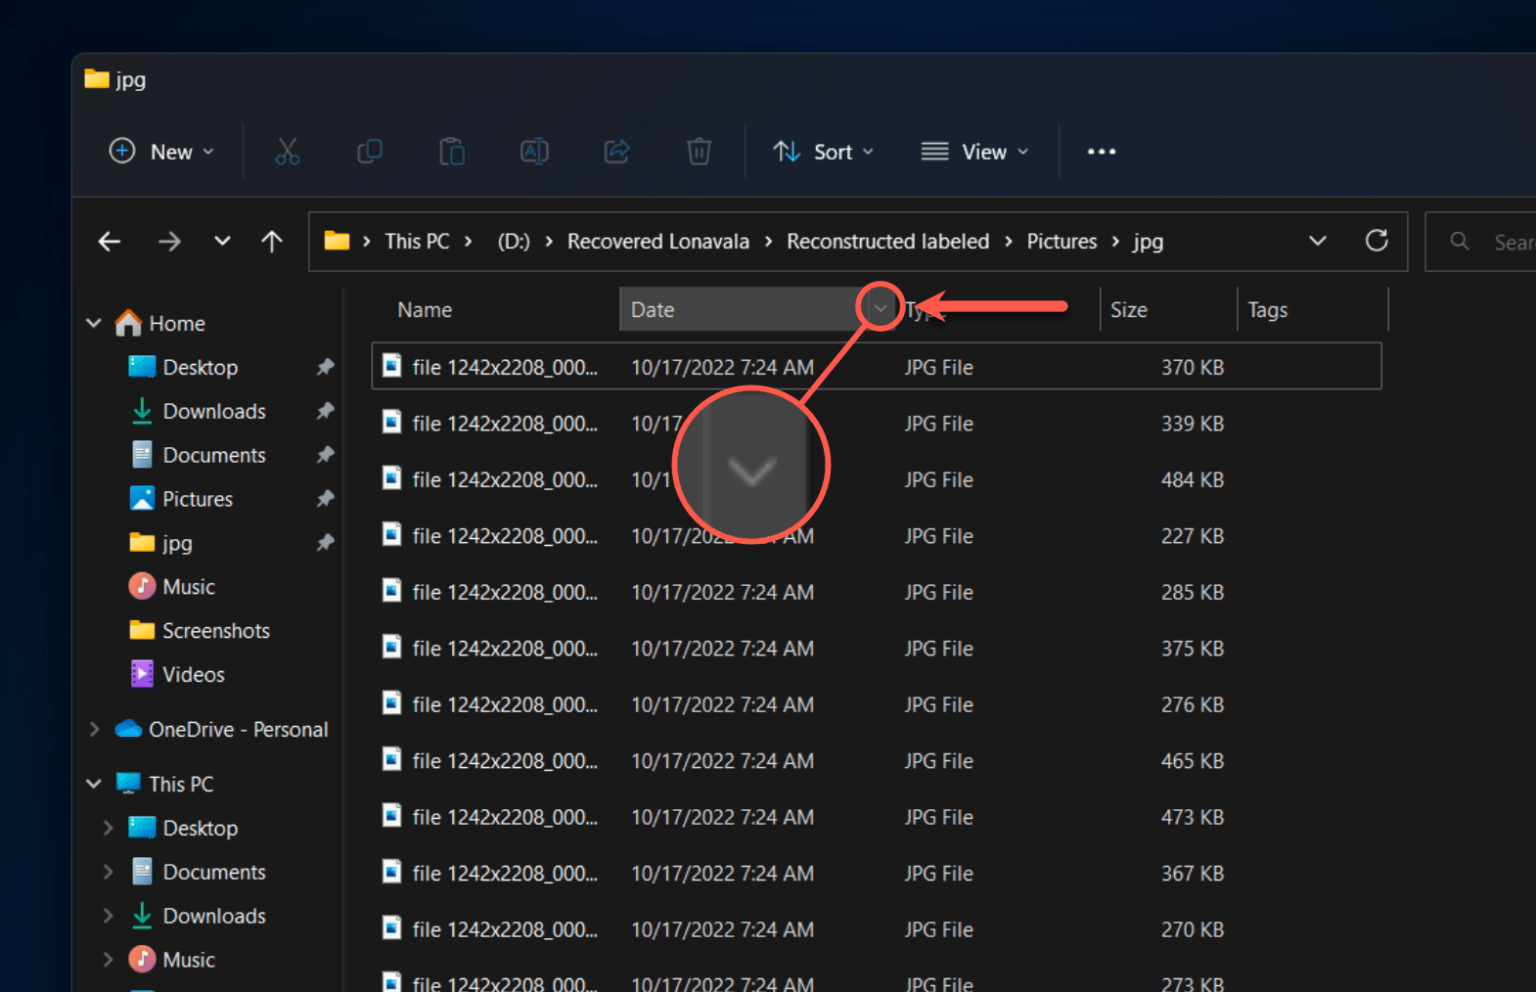Open the See more options menu
The image size is (1536, 992).
point(1101,151)
